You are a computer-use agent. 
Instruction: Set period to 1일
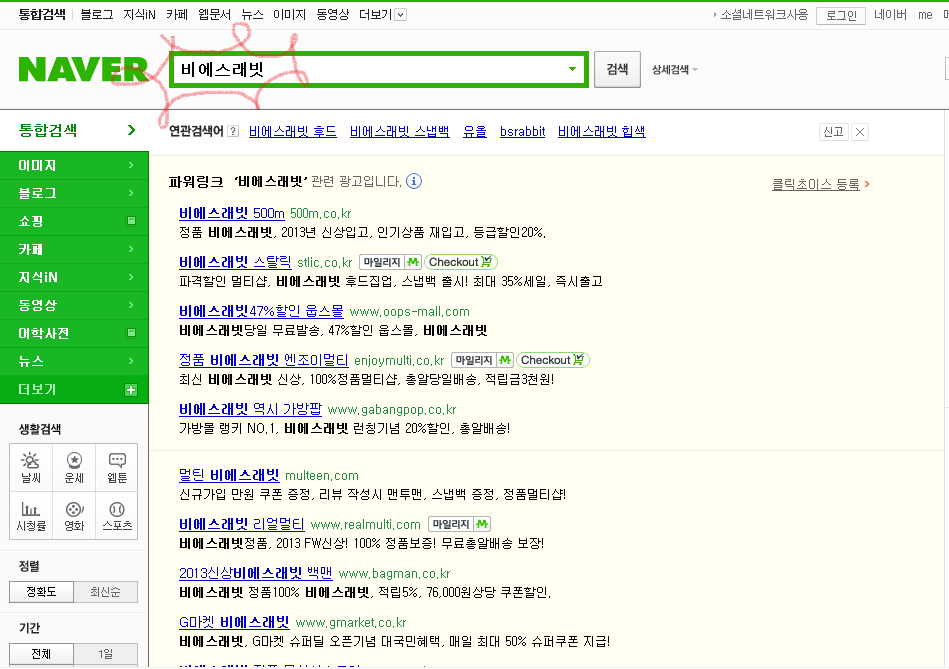pyautogui.click(x=105, y=654)
